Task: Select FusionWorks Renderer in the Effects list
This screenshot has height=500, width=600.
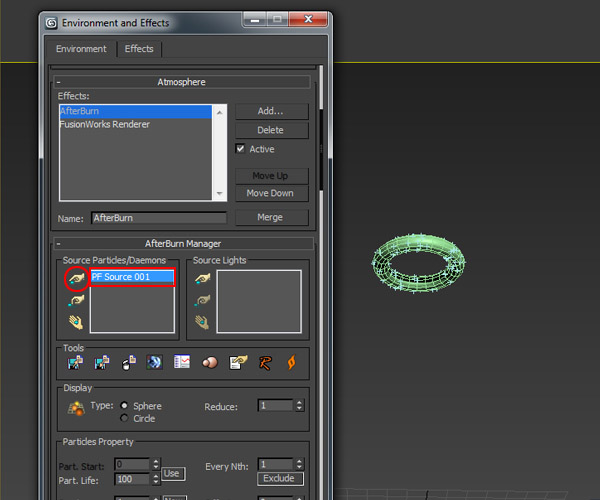Action: [136, 124]
